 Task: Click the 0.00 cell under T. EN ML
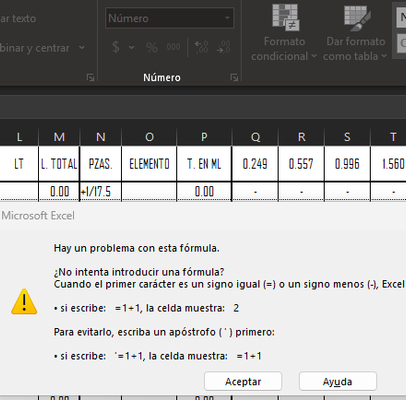pyautogui.click(x=204, y=192)
